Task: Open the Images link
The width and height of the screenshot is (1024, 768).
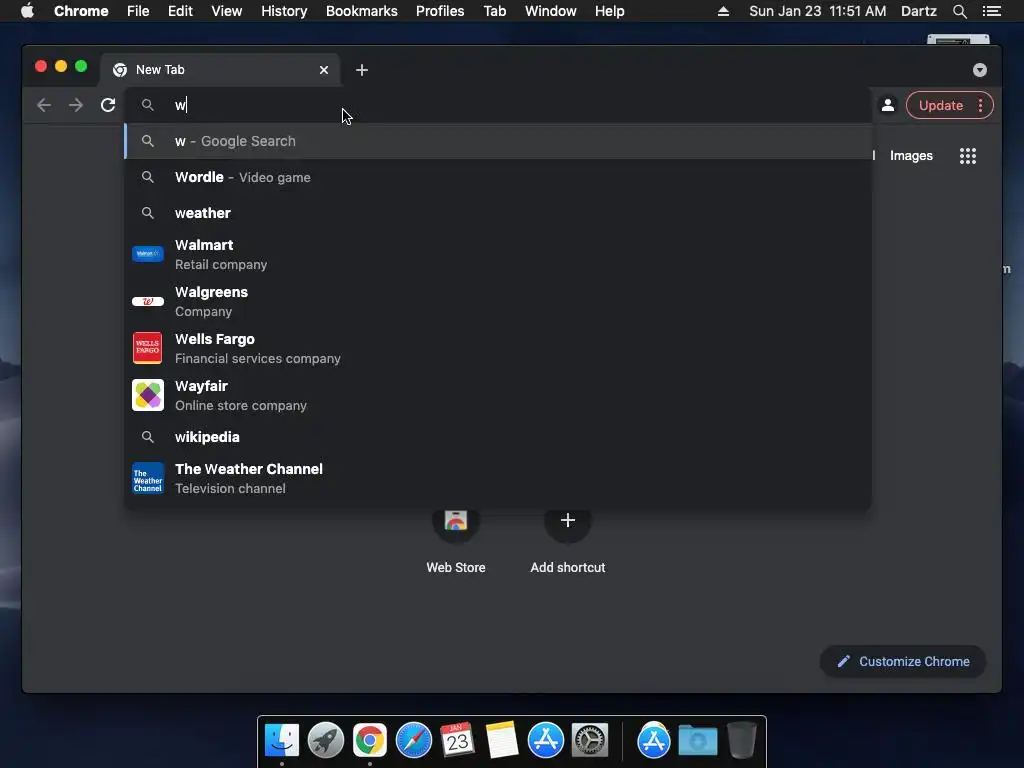Action: (x=911, y=156)
